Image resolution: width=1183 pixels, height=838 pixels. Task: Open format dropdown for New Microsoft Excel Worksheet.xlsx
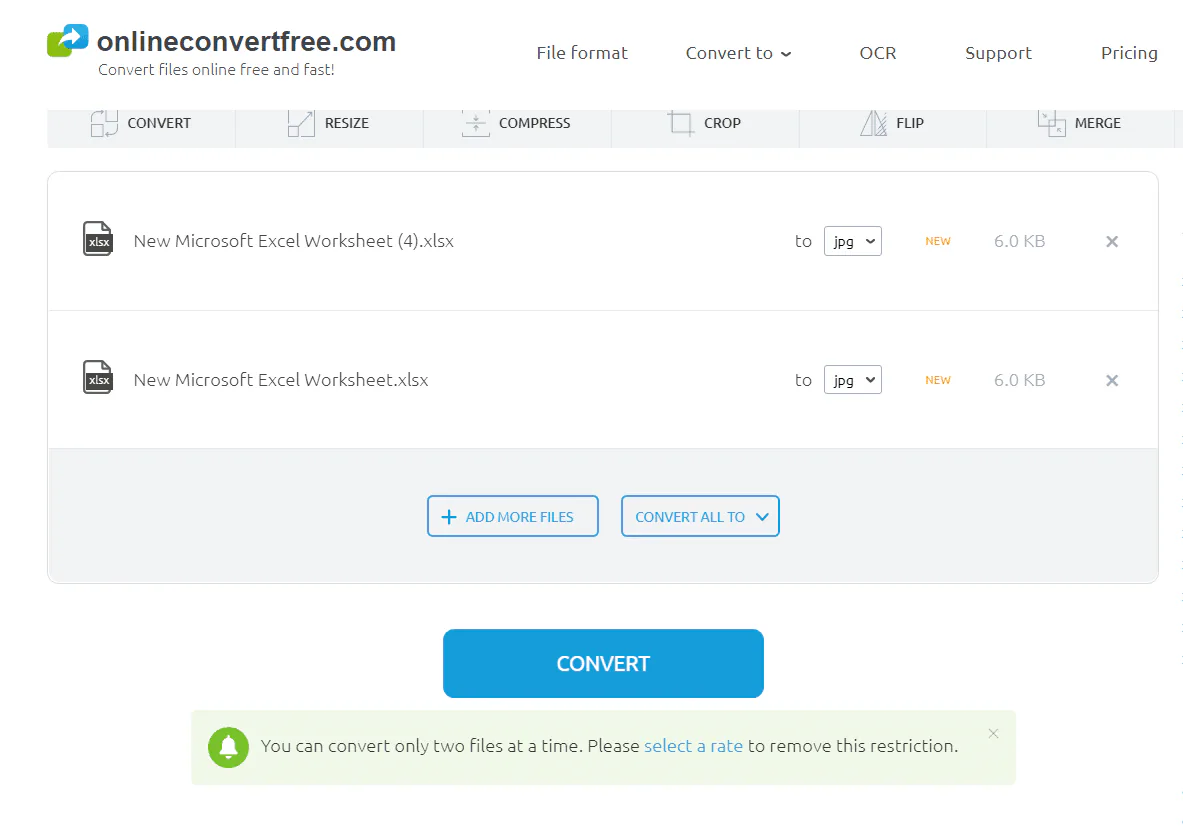[x=853, y=379]
